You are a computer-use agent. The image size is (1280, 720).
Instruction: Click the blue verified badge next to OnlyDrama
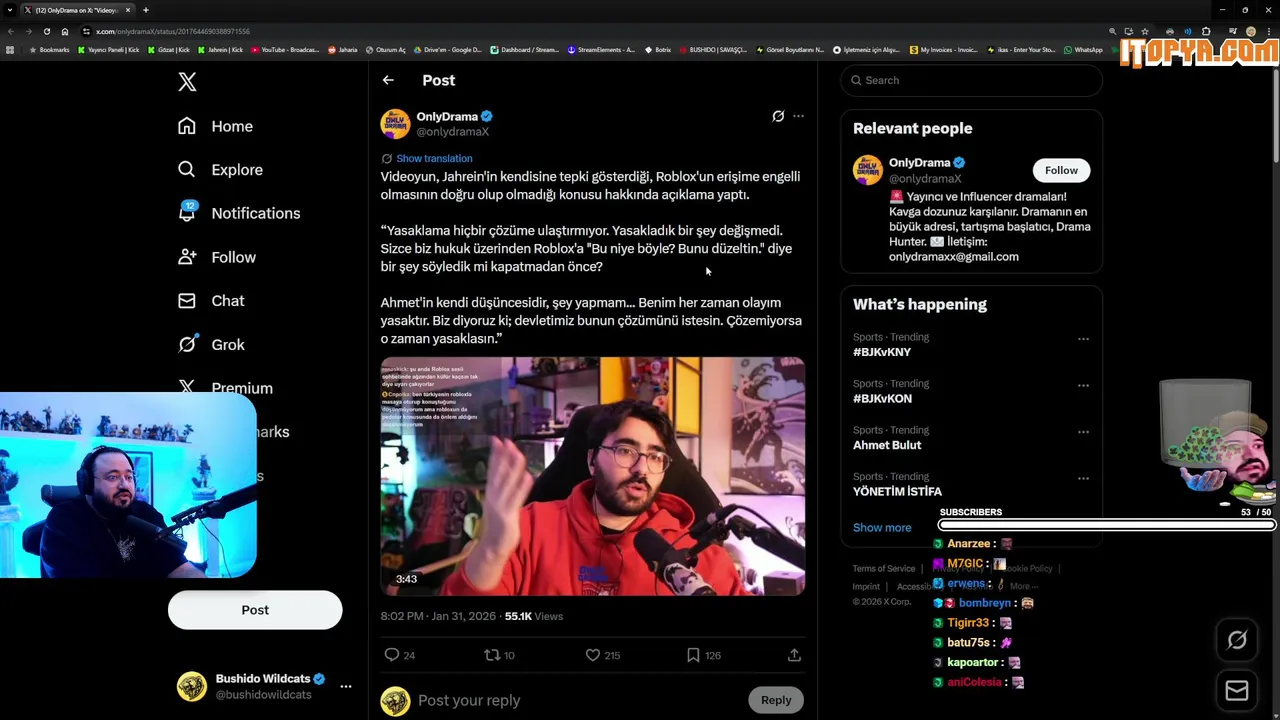pyautogui.click(x=487, y=116)
